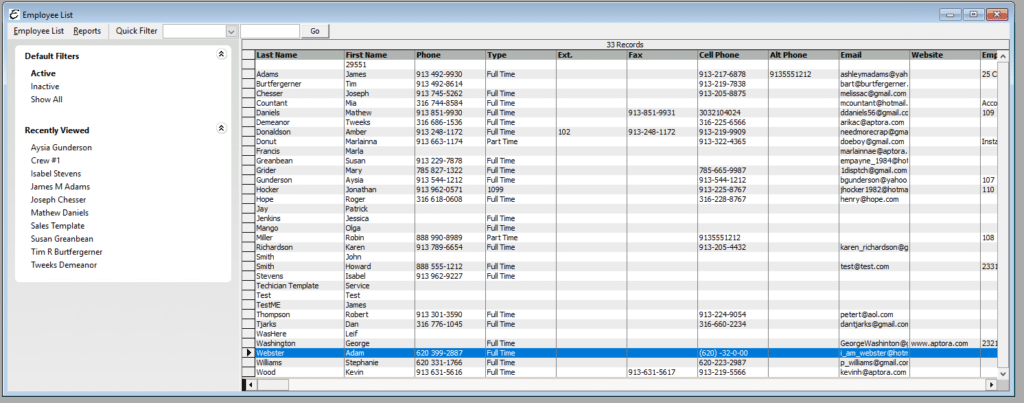Viewport: 1024px width, 403px height.
Task: Select the Washington George employee row
Action: pos(300,343)
